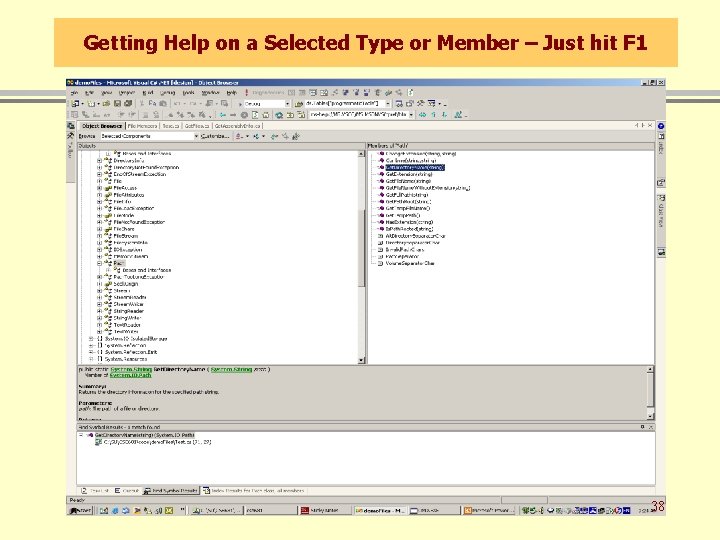Select the Path class in Objects tree
Viewport: 720px width, 540px height.
tap(118, 264)
